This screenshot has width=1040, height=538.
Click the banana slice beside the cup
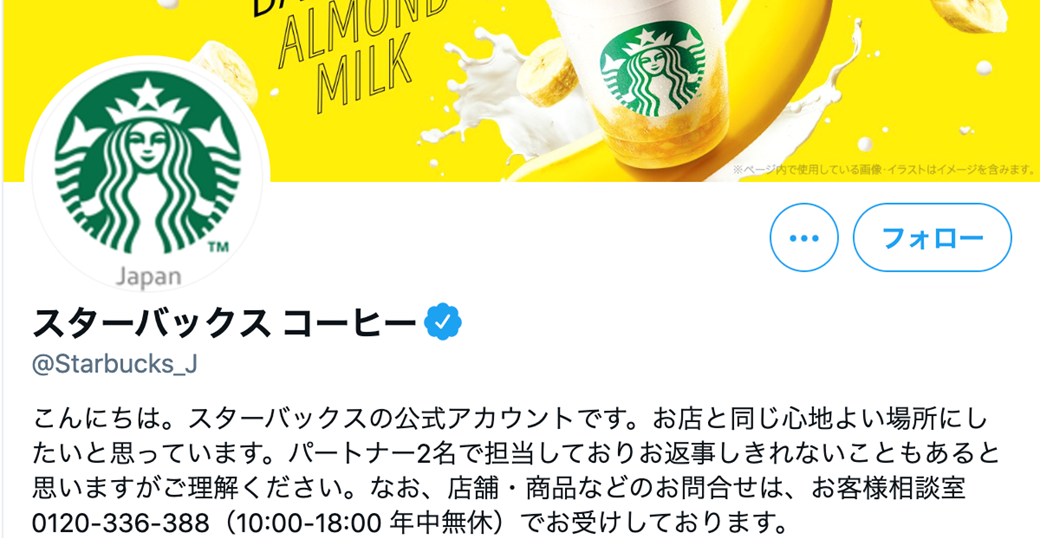(548, 73)
